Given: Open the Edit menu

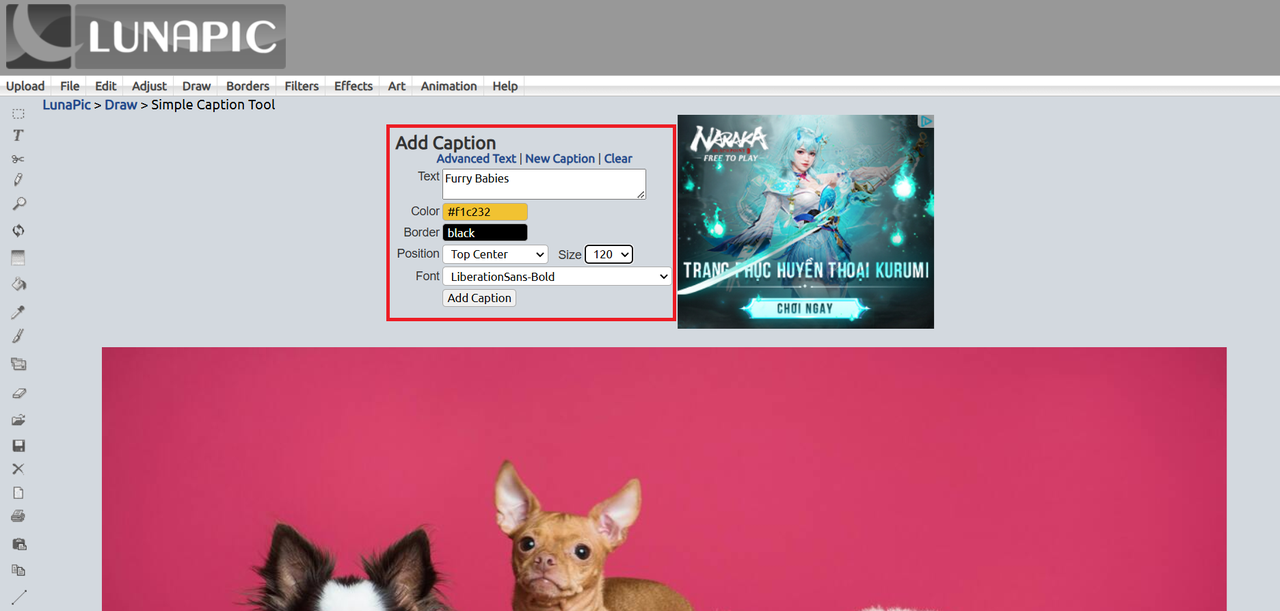Looking at the screenshot, I should coord(106,86).
